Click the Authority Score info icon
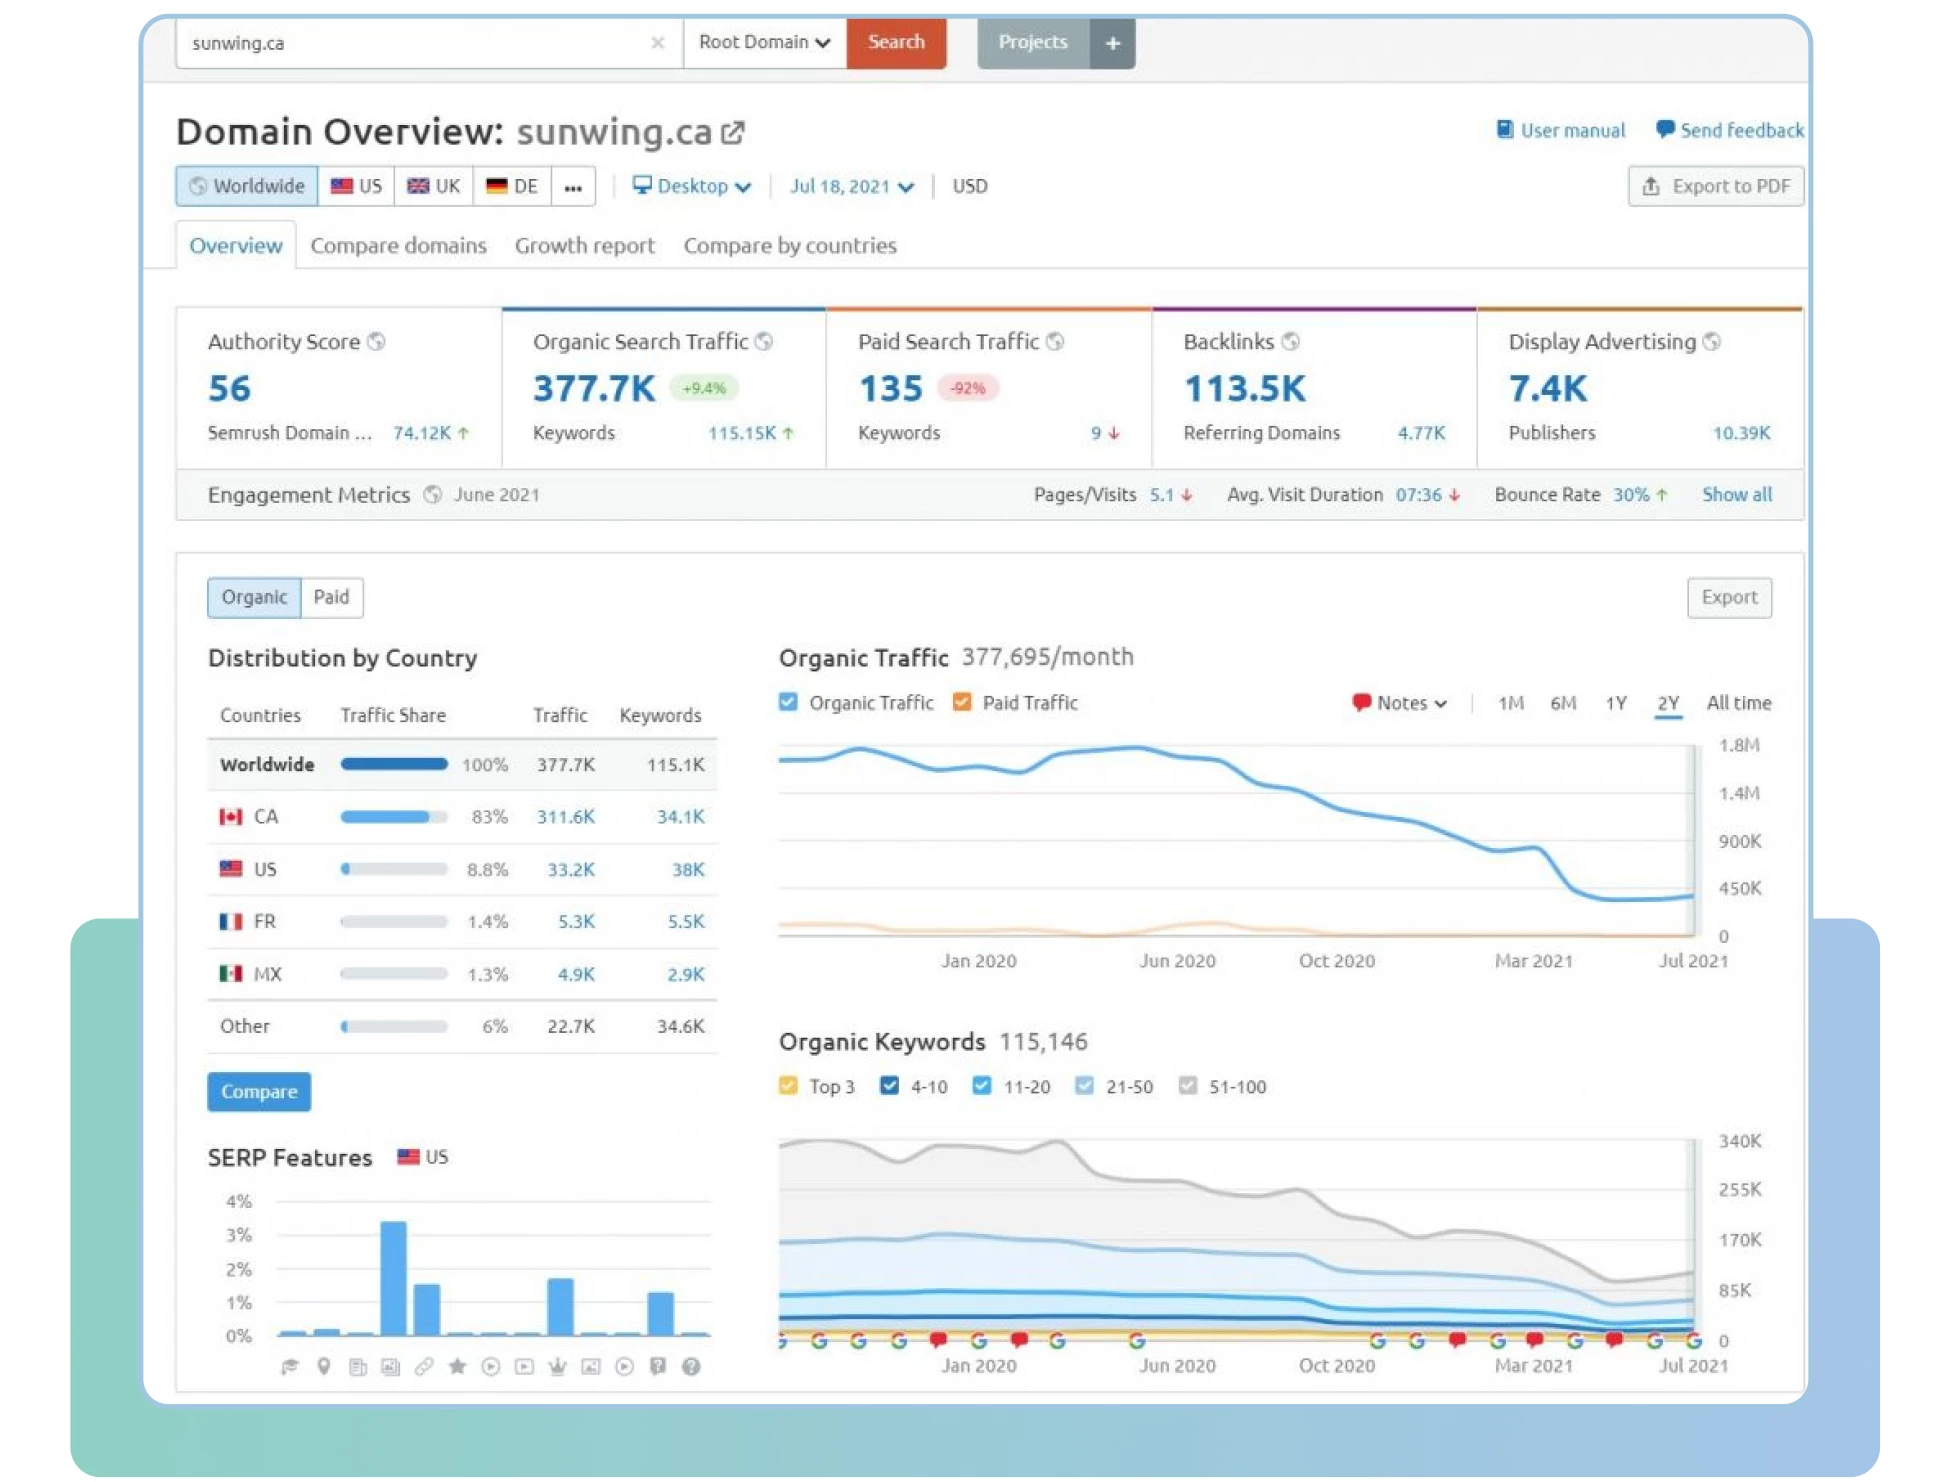This screenshot has height=1482, width=1951. [376, 342]
